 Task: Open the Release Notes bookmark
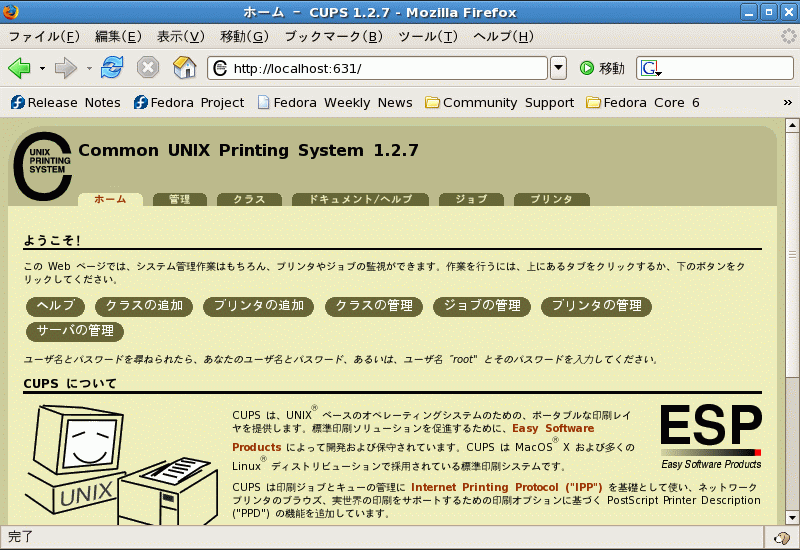pos(66,103)
